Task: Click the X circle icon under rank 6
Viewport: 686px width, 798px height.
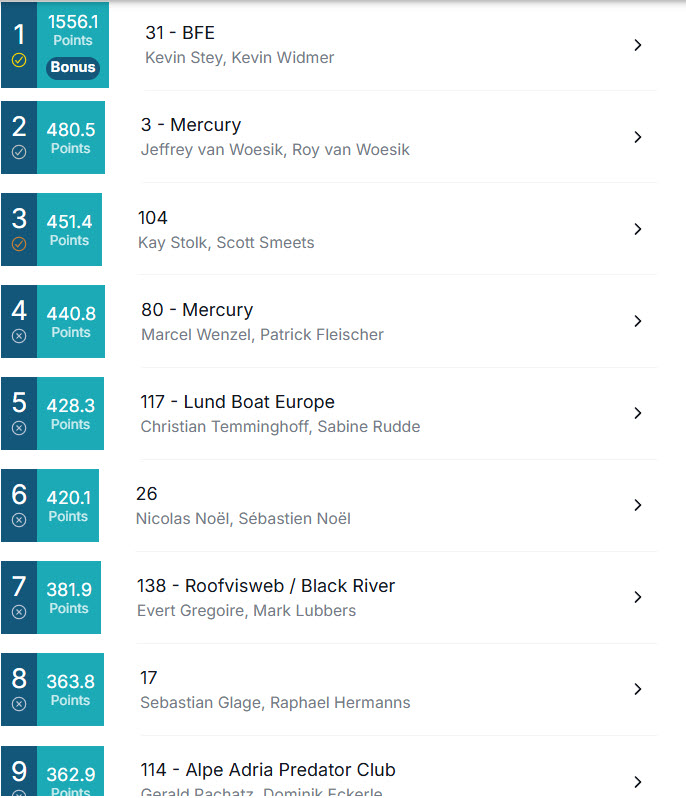Action: pos(18,520)
